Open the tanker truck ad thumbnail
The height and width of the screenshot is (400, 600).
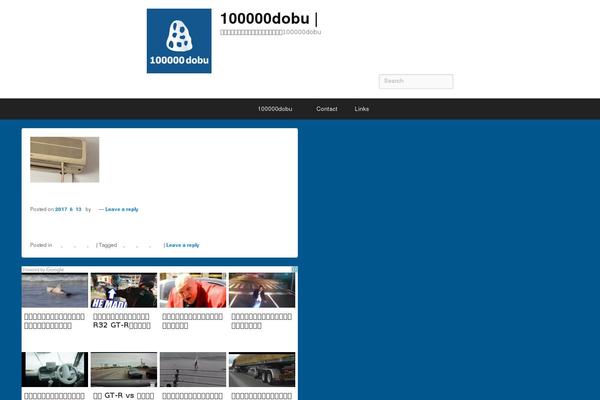click(261, 369)
